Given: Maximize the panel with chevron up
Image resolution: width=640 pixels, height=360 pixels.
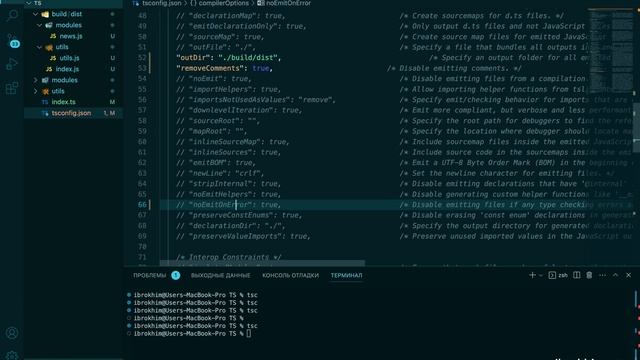Looking at the screenshot, I should (x=616, y=276).
